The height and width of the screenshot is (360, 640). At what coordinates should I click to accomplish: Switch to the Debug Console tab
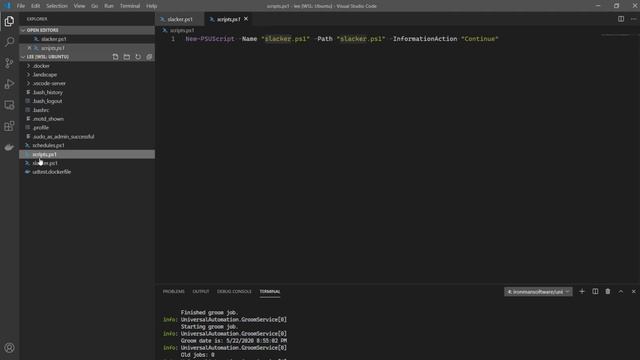click(234, 291)
